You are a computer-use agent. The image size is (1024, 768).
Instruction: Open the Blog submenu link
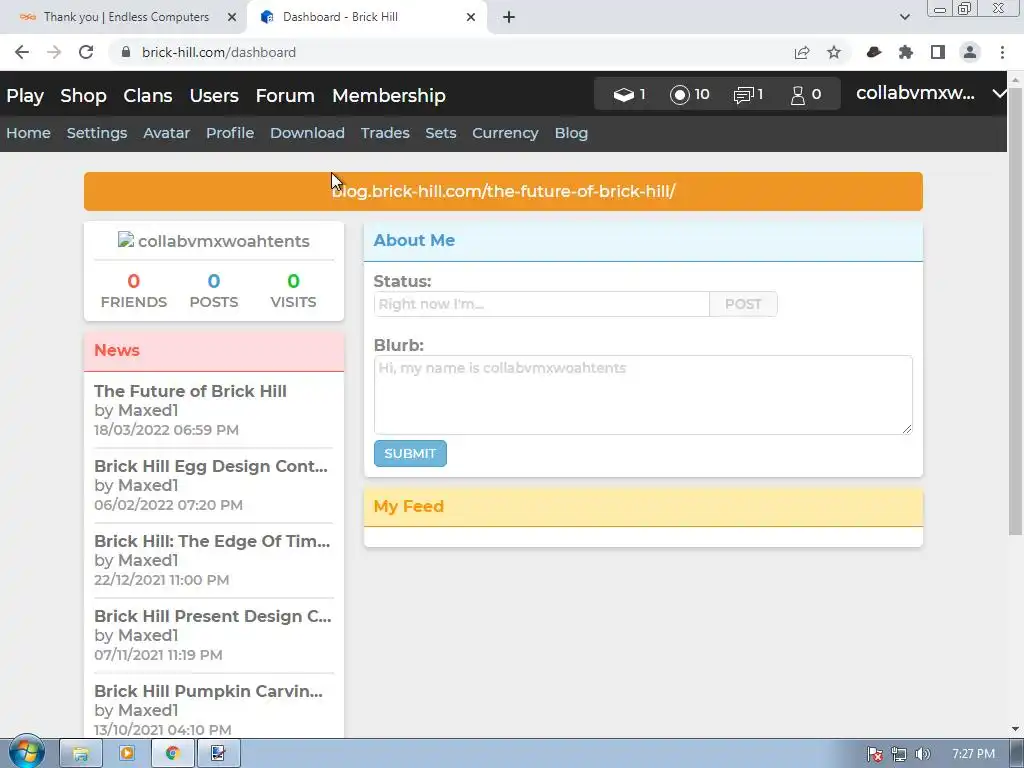[x=571, y=133]
